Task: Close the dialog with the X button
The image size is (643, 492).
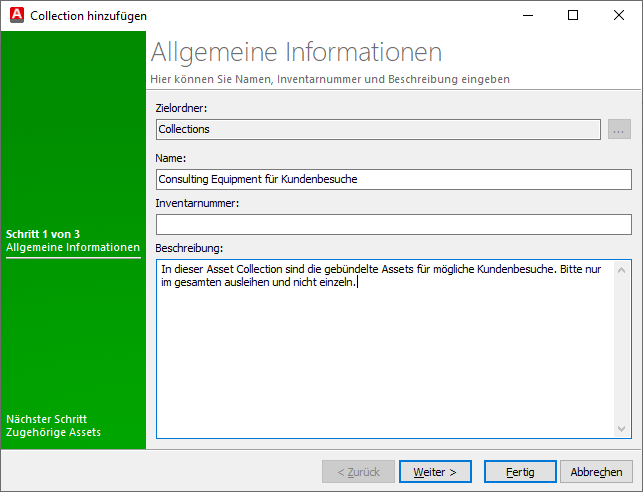Action: click(619, 15)
